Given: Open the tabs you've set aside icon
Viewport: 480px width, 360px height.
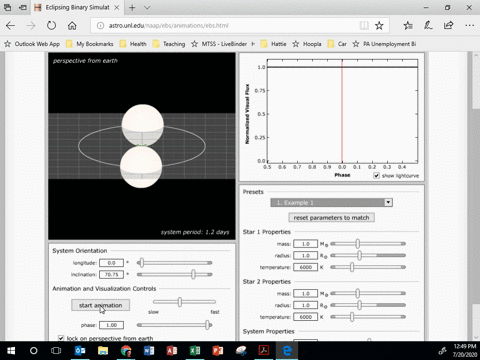Looking at the screenshot, I should point(7,7).
